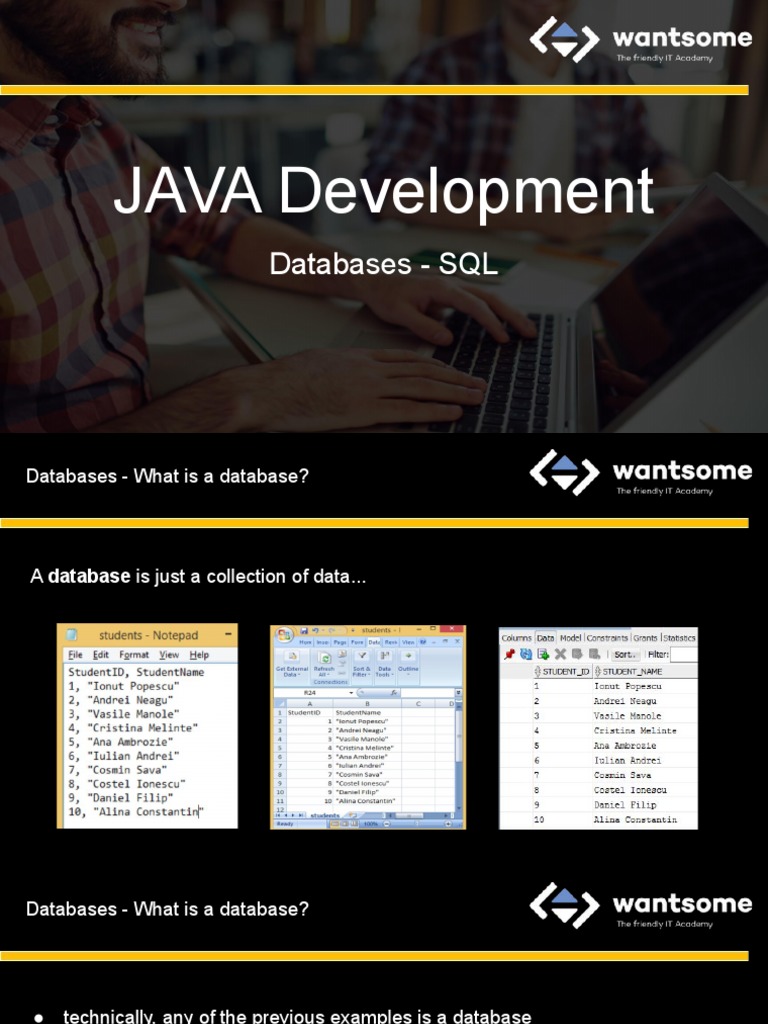
Task: Click the Databases - SQL subtitle
Action: [384, 264]
